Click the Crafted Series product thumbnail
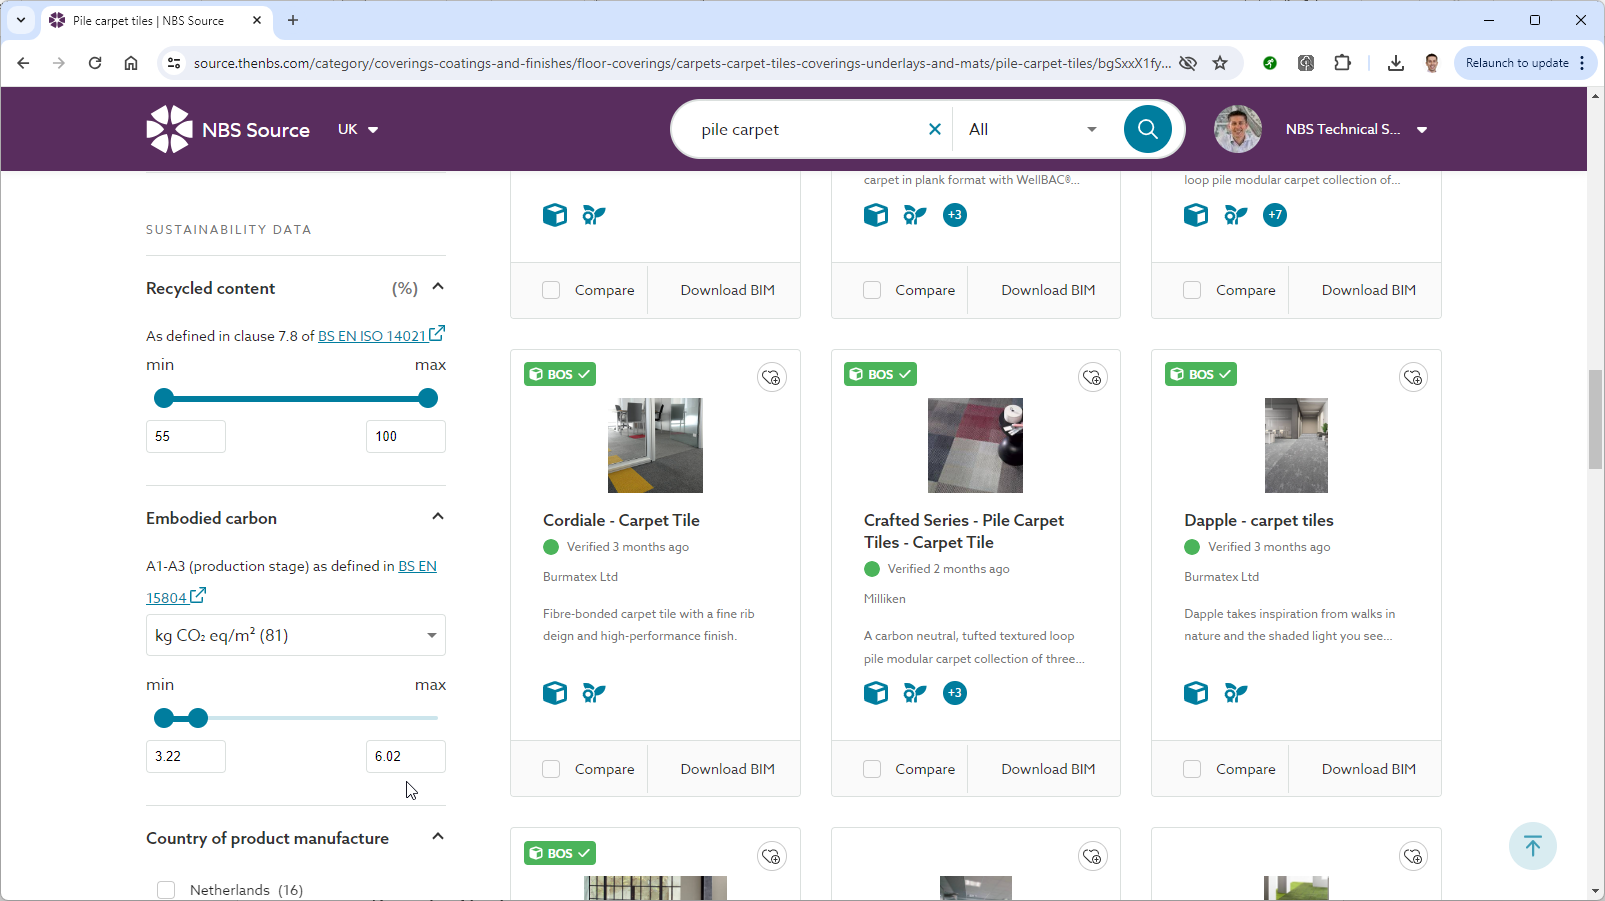The image size is (1605, 901). point(975,445)
